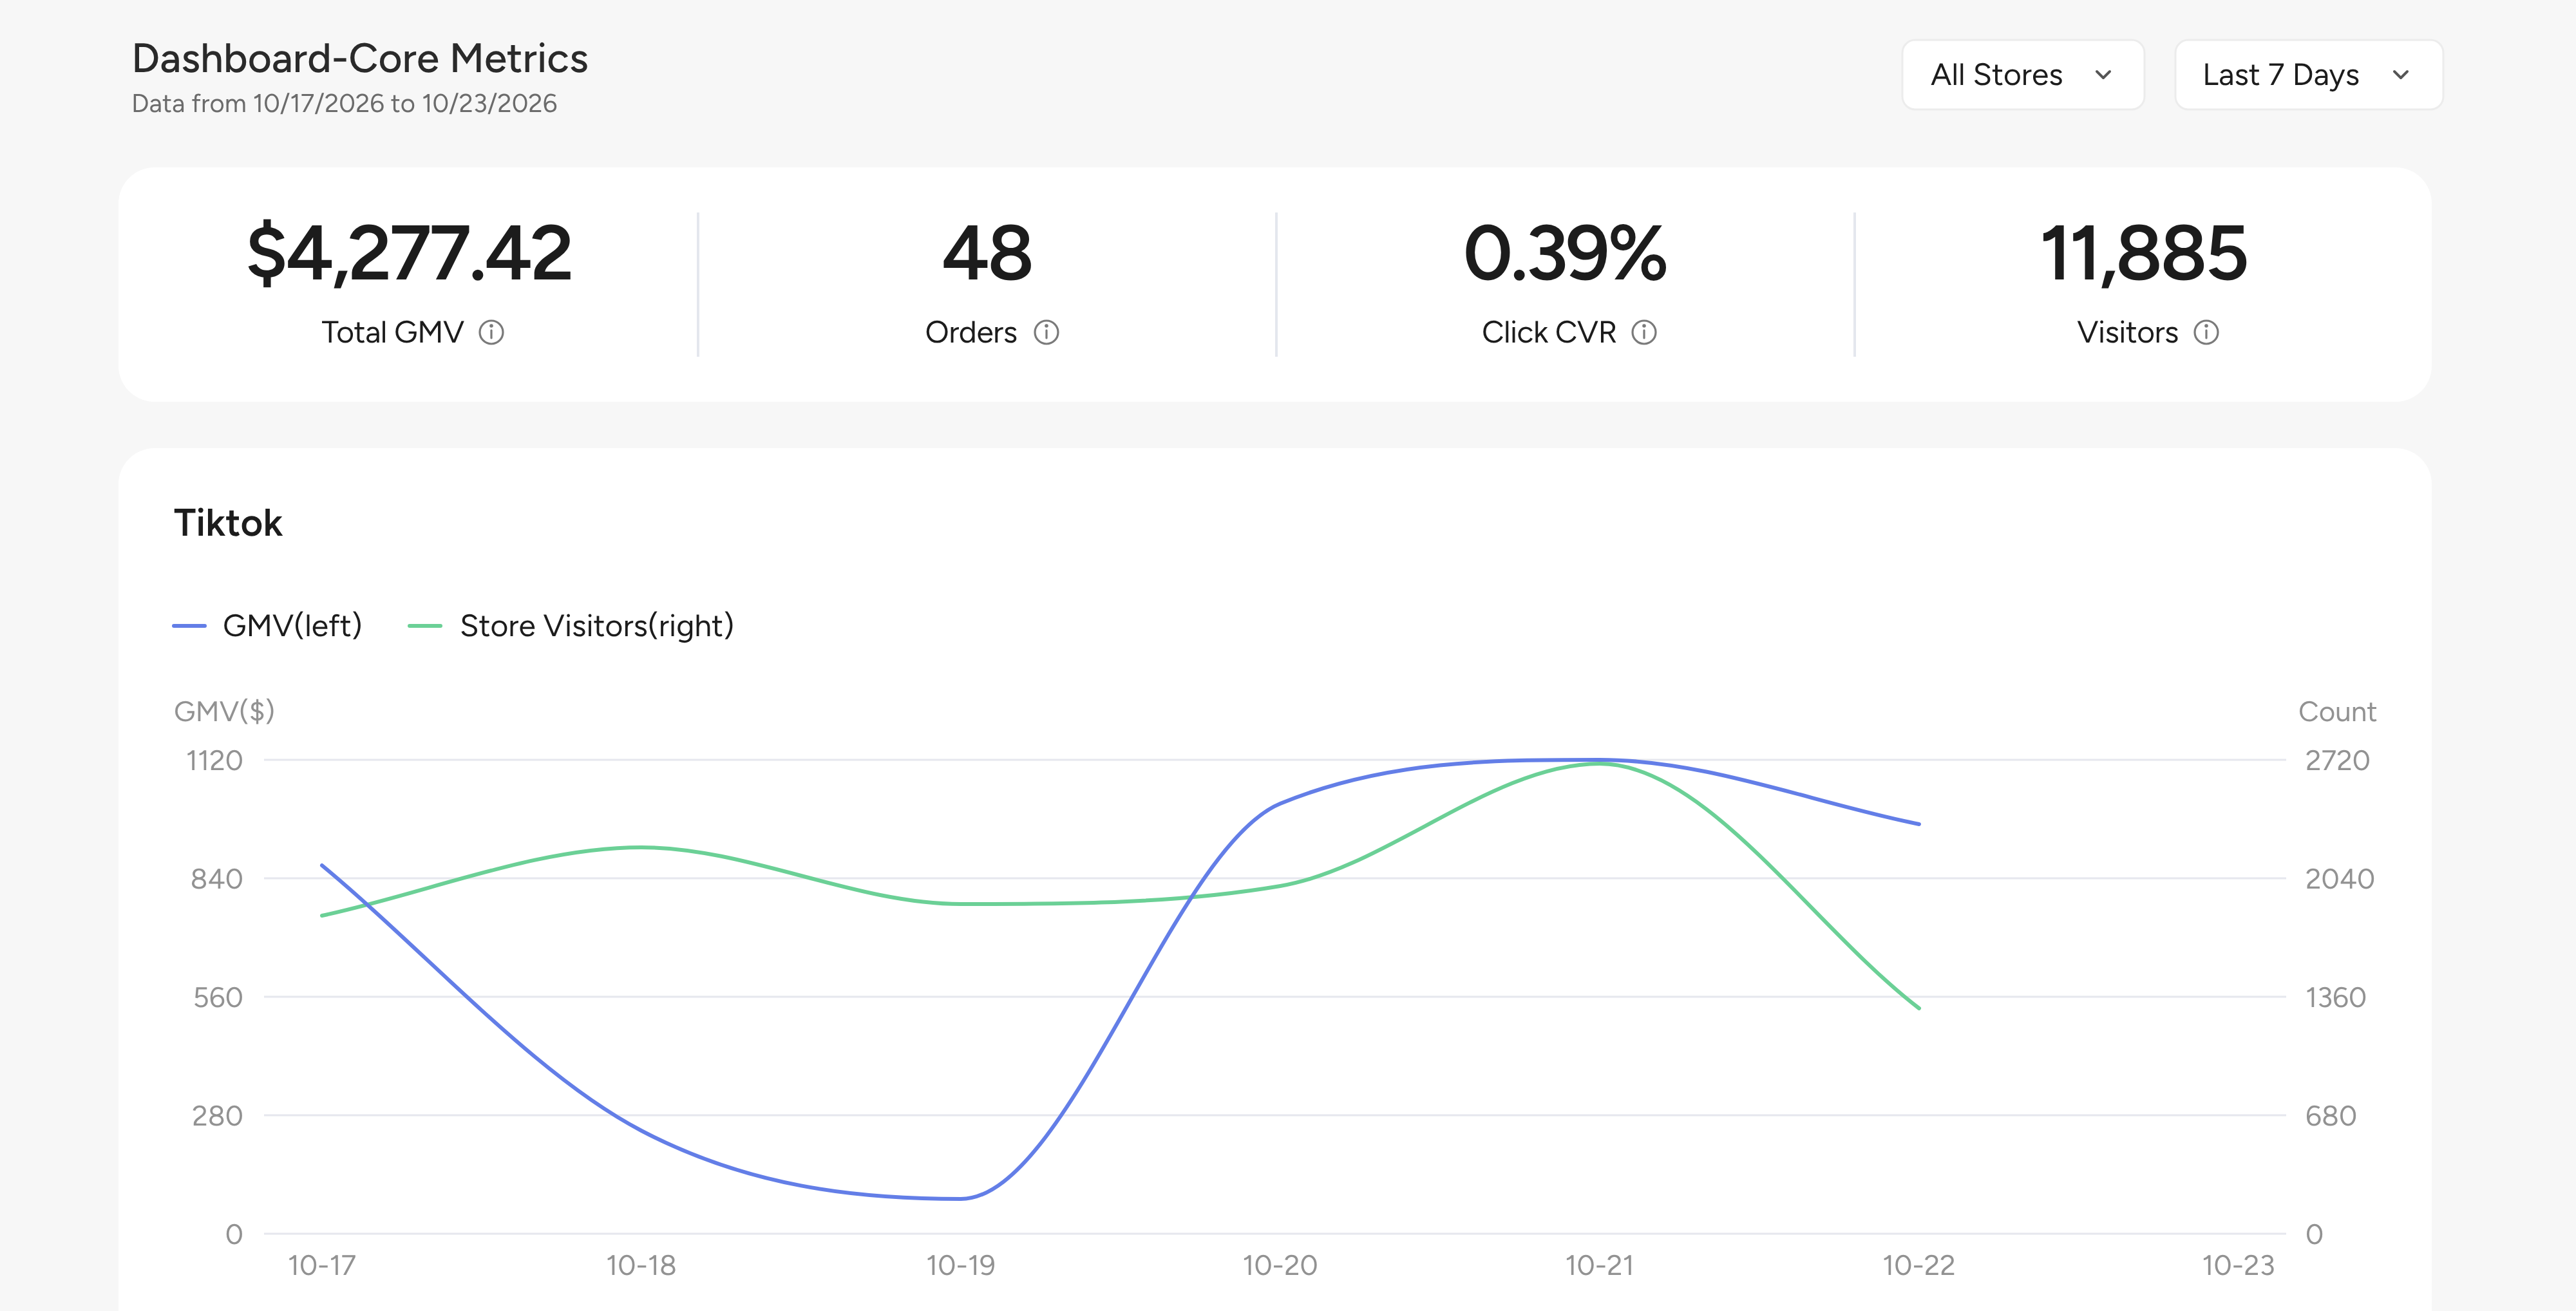The width and height of the screenshot is (2576, 1311).
Task: Click the 48 Orders value
Action: pyautogui.click(x=987, y=253)
